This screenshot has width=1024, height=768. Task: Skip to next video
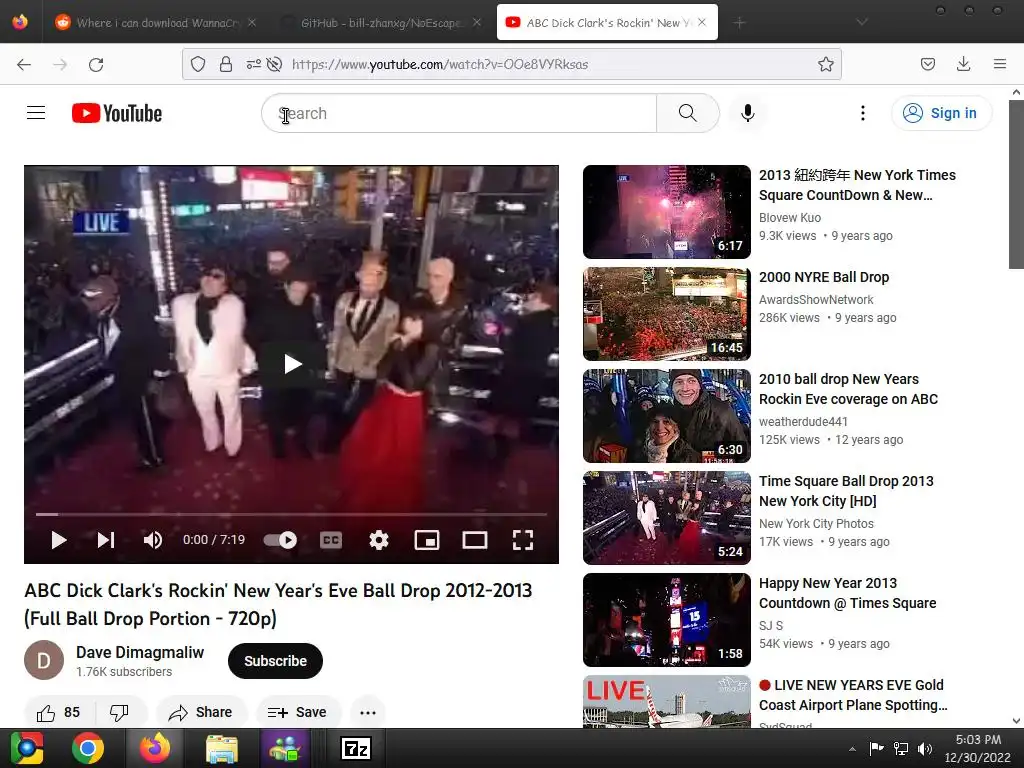click(106, 540)
